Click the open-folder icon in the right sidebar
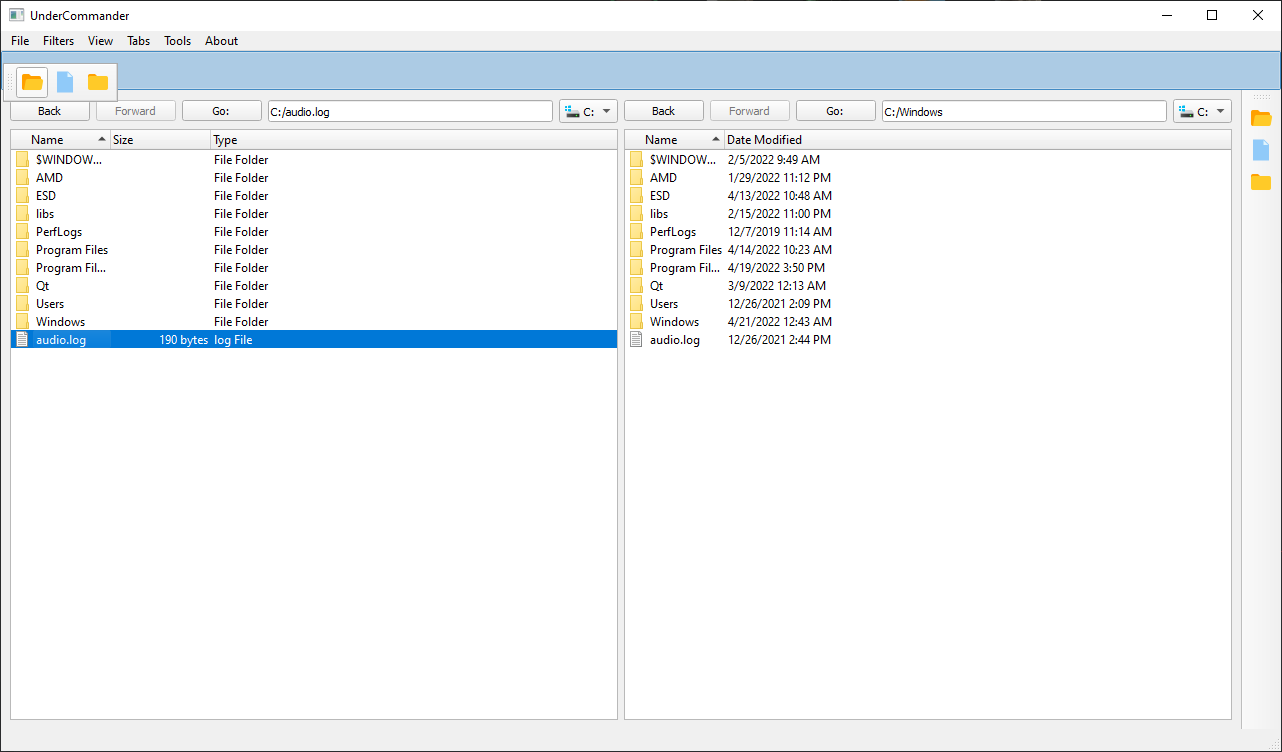The width and height of the screenshot is (1282, 752). pos(1261,118)
